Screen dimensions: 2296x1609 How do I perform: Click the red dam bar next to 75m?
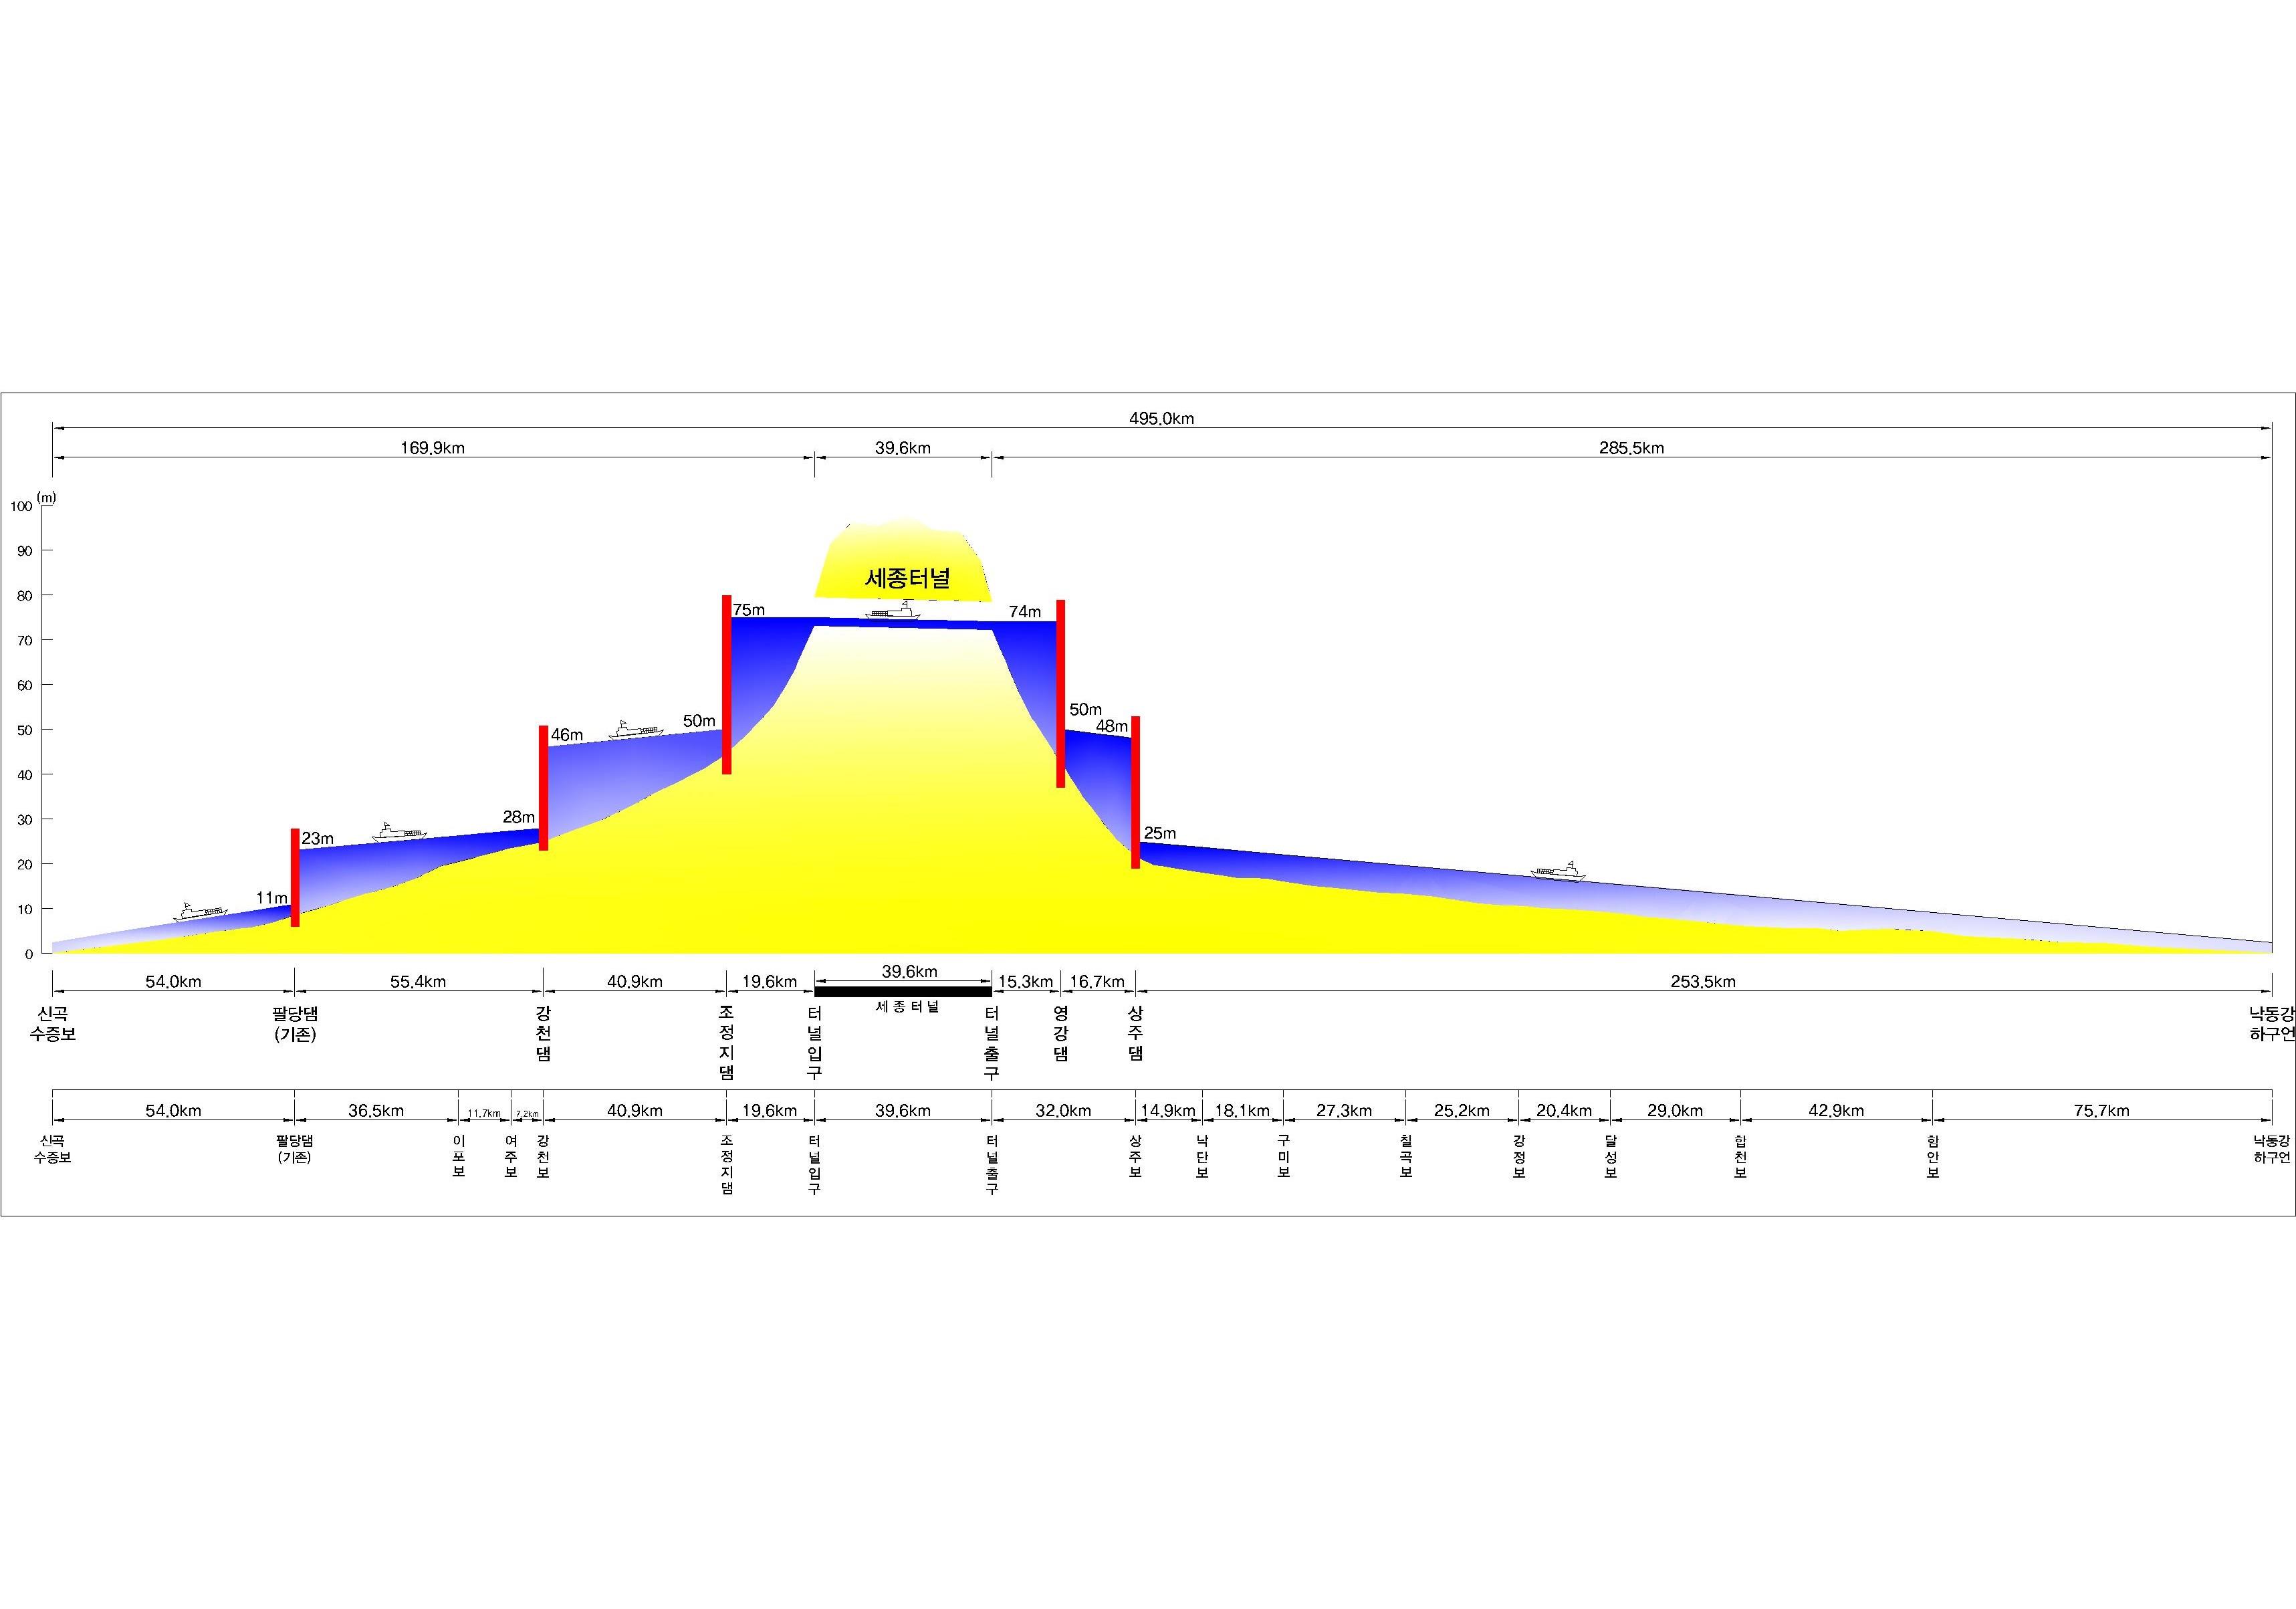[727, 684]
